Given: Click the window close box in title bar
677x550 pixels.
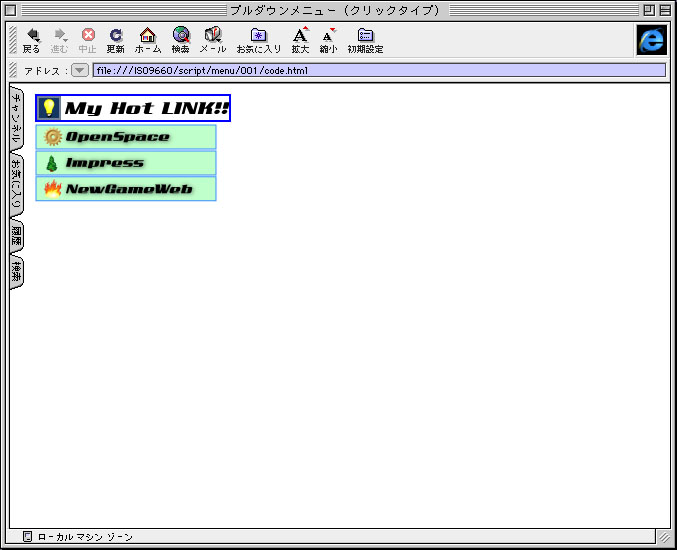Looking at the screenshot, I should point(11,10).
